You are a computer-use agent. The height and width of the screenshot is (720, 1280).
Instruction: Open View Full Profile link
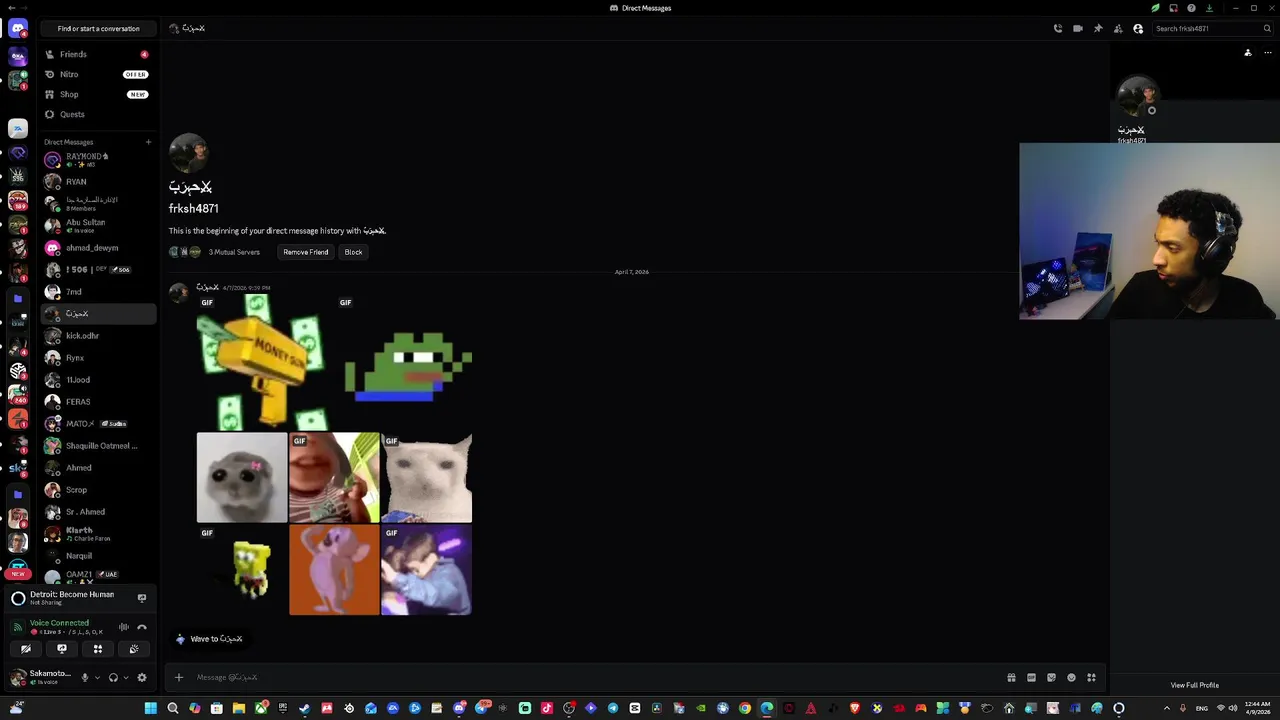click(1195, 685)
